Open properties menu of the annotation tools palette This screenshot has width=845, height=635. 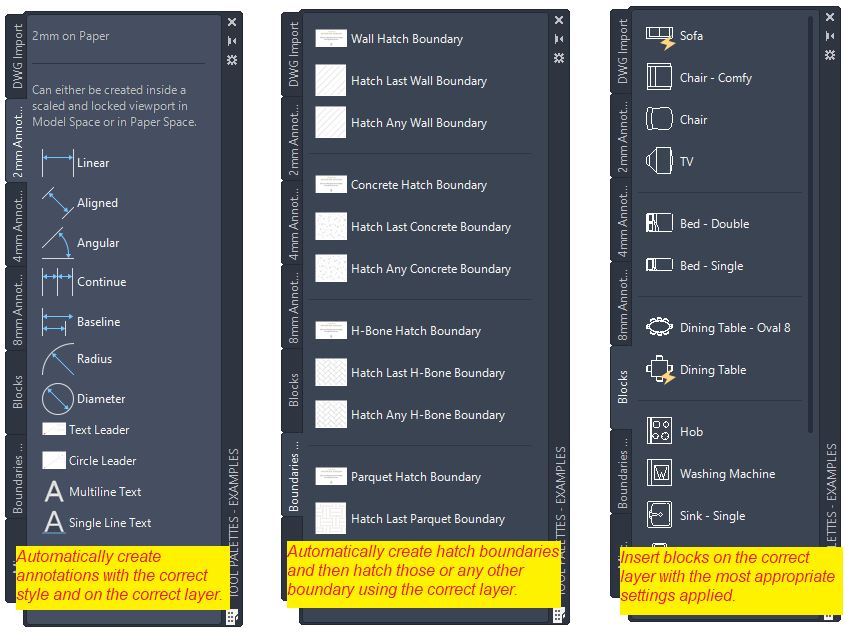232,59
